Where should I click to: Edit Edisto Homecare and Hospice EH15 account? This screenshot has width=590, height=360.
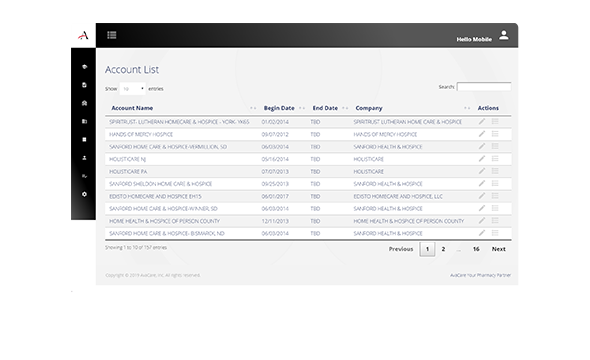[482, 196]
